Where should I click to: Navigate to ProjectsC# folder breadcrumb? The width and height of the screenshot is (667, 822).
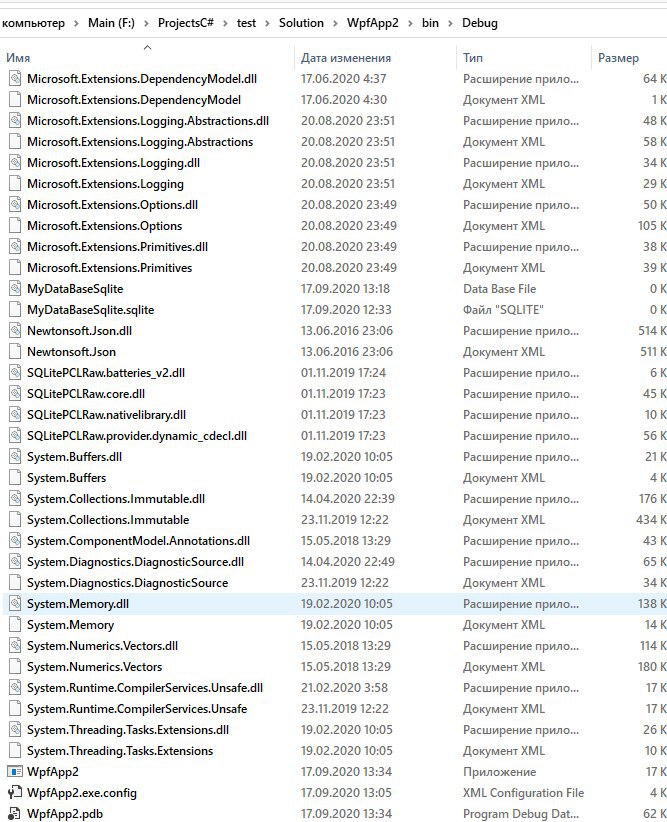[x=186, y=23]
